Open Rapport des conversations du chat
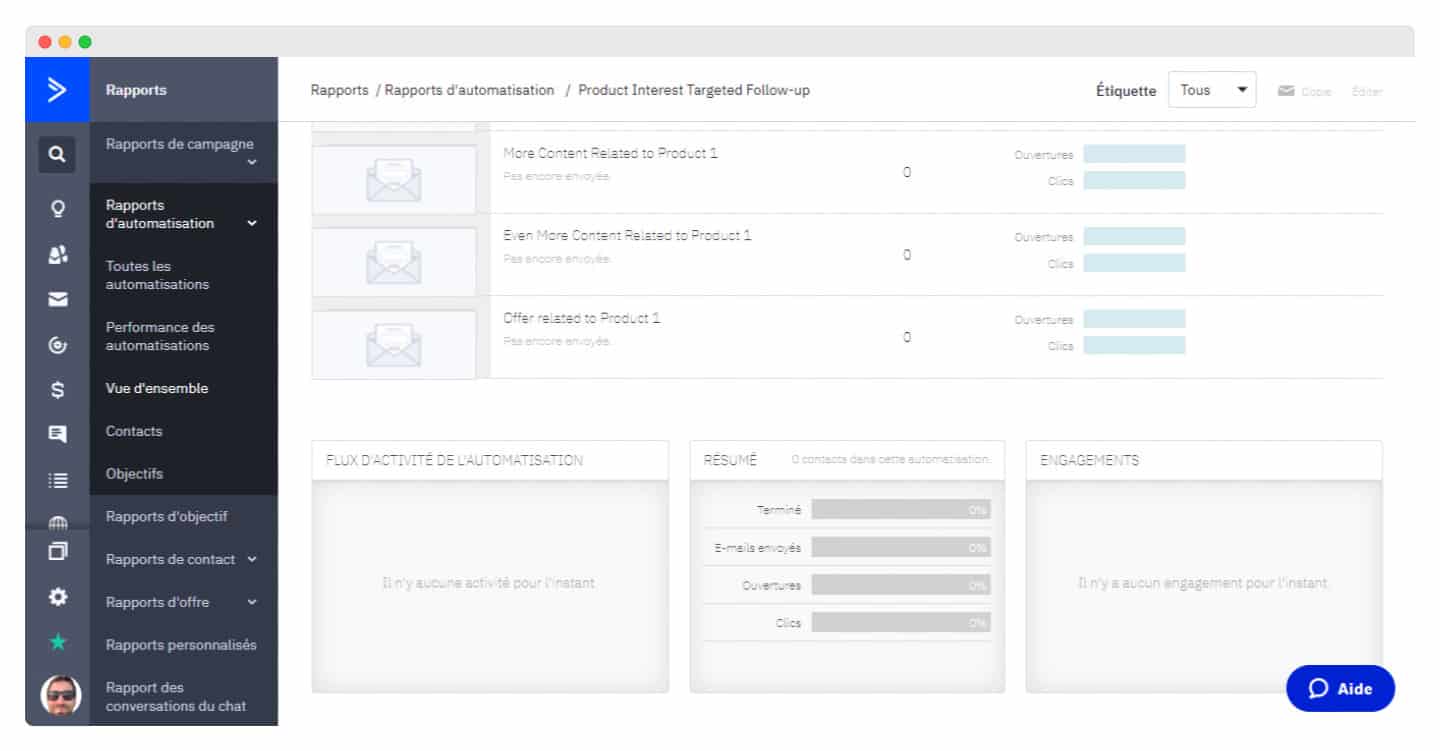Viewport: 1440px width, 751px height. click(x=176, y=697)
